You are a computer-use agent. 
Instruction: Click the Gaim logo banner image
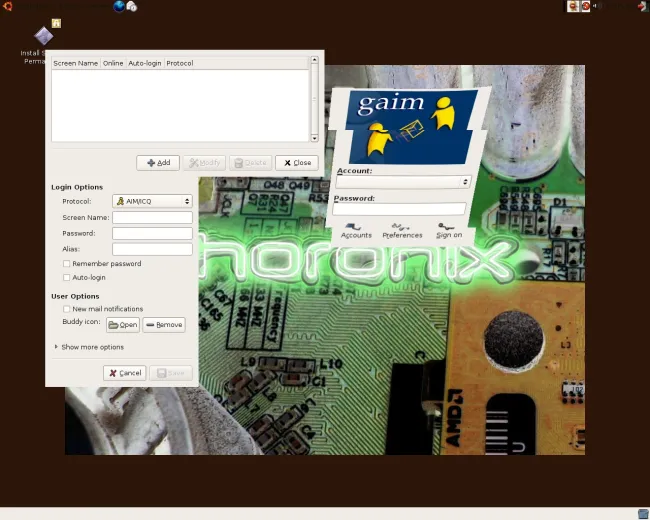pos(411,126)
